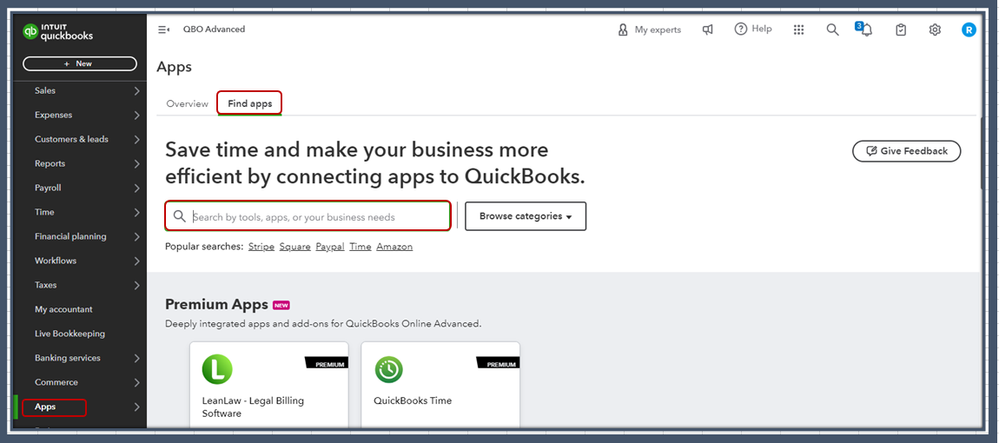This screenshot has width=999, height=443.
Task: Expand the Sales menu chevron
Action: [x=136, y=91]
